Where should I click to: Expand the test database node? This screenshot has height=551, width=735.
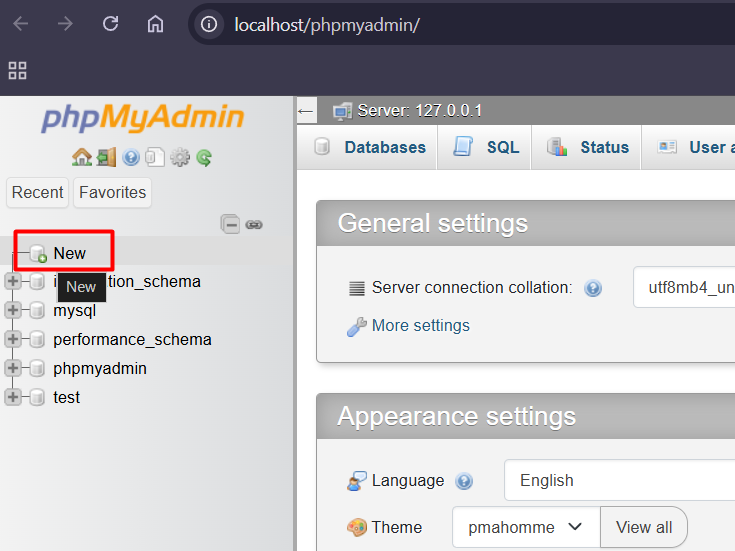13,398
